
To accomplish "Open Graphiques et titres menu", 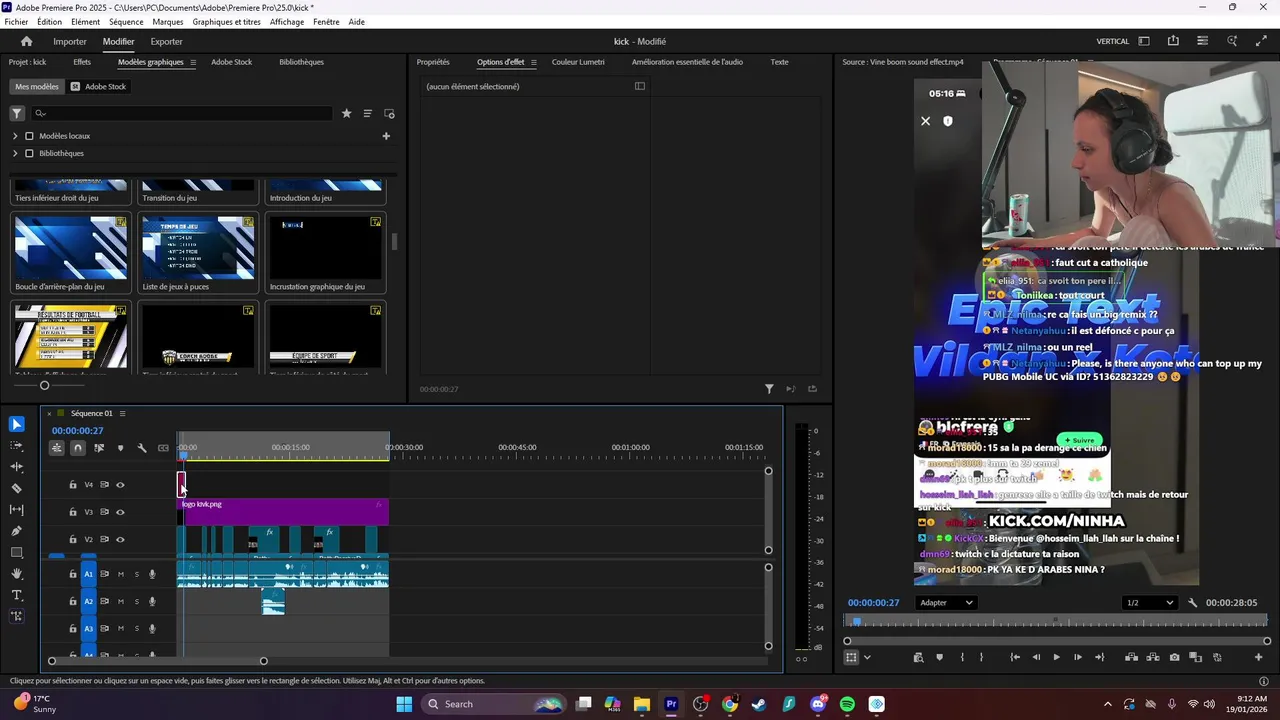I will [x=226, y=22].
